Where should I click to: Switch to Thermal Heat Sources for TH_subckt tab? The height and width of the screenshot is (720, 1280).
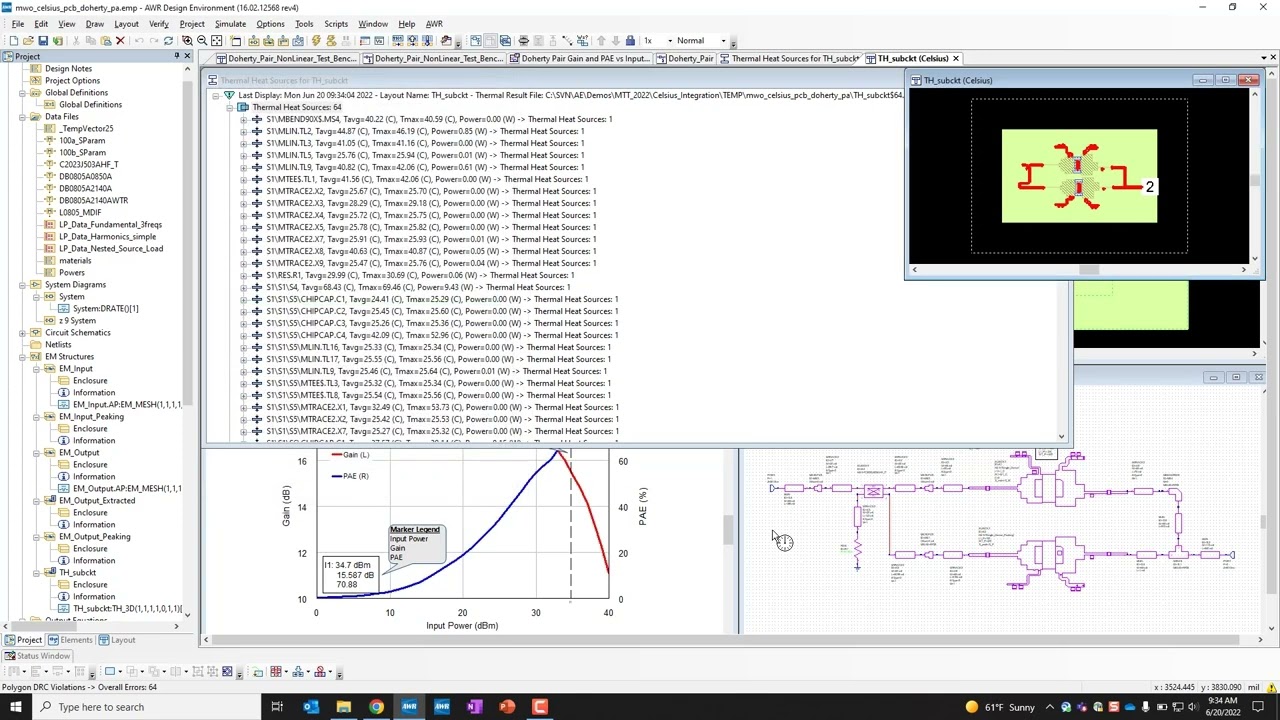coord(789,59)
